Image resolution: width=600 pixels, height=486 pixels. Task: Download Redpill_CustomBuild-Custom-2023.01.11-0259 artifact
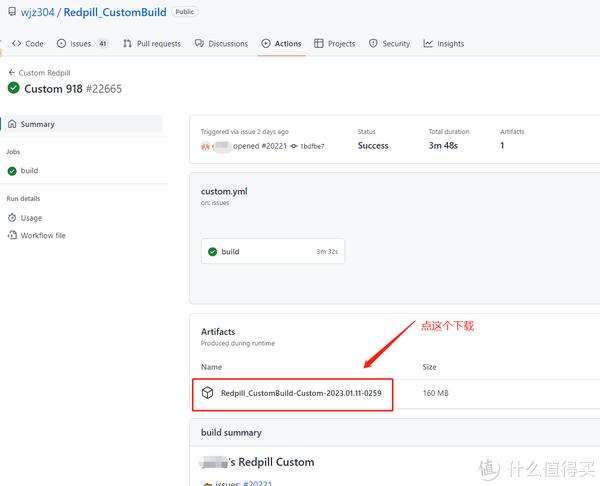tap(301, 393)
